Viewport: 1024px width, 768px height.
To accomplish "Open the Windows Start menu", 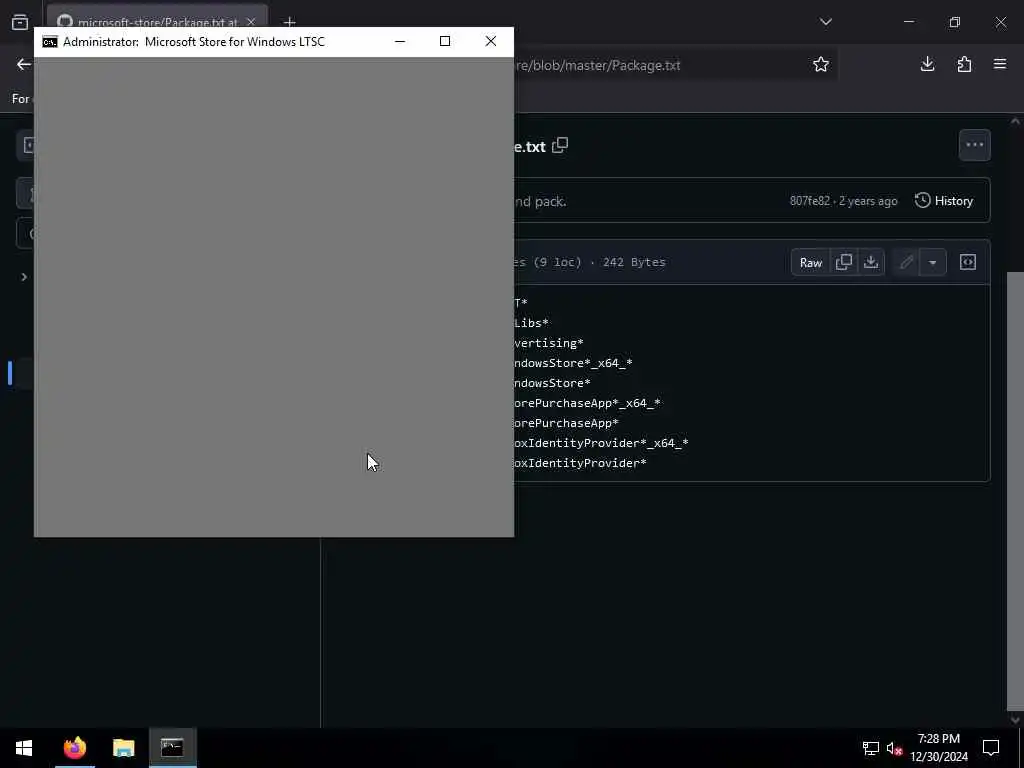I will coord(24,748).
